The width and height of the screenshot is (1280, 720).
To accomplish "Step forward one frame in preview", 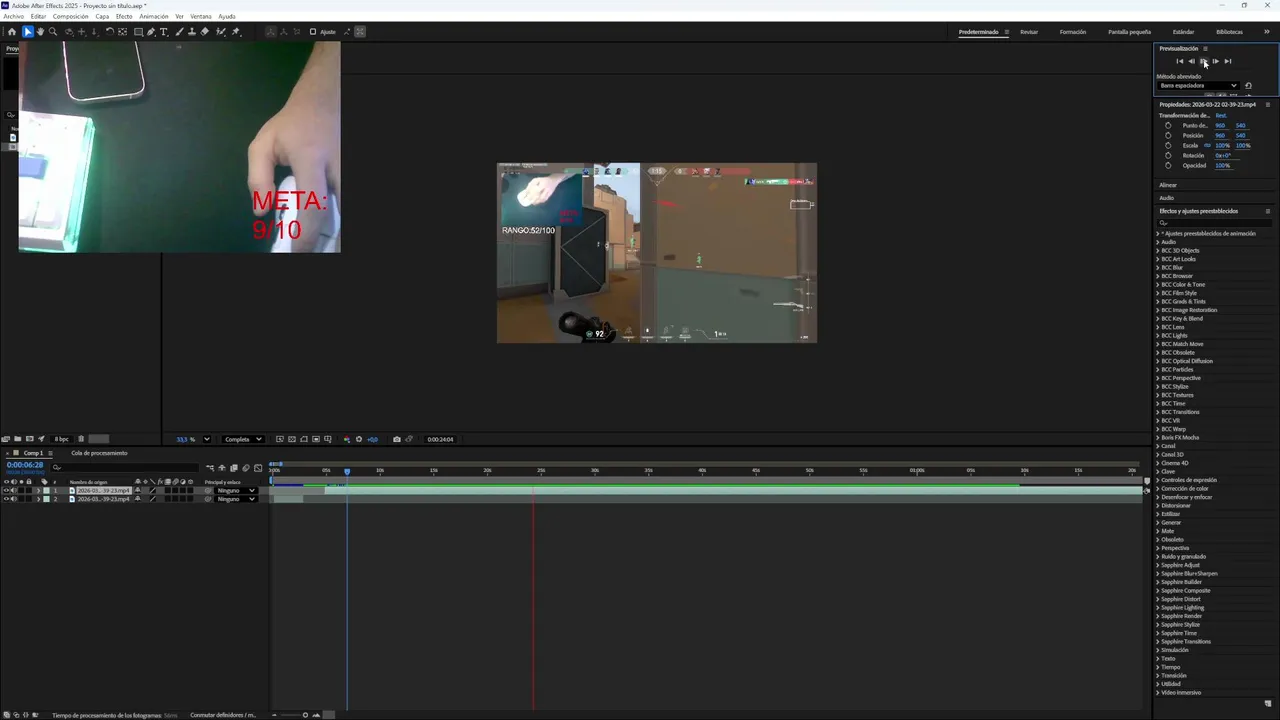I will coord(1216,61).
